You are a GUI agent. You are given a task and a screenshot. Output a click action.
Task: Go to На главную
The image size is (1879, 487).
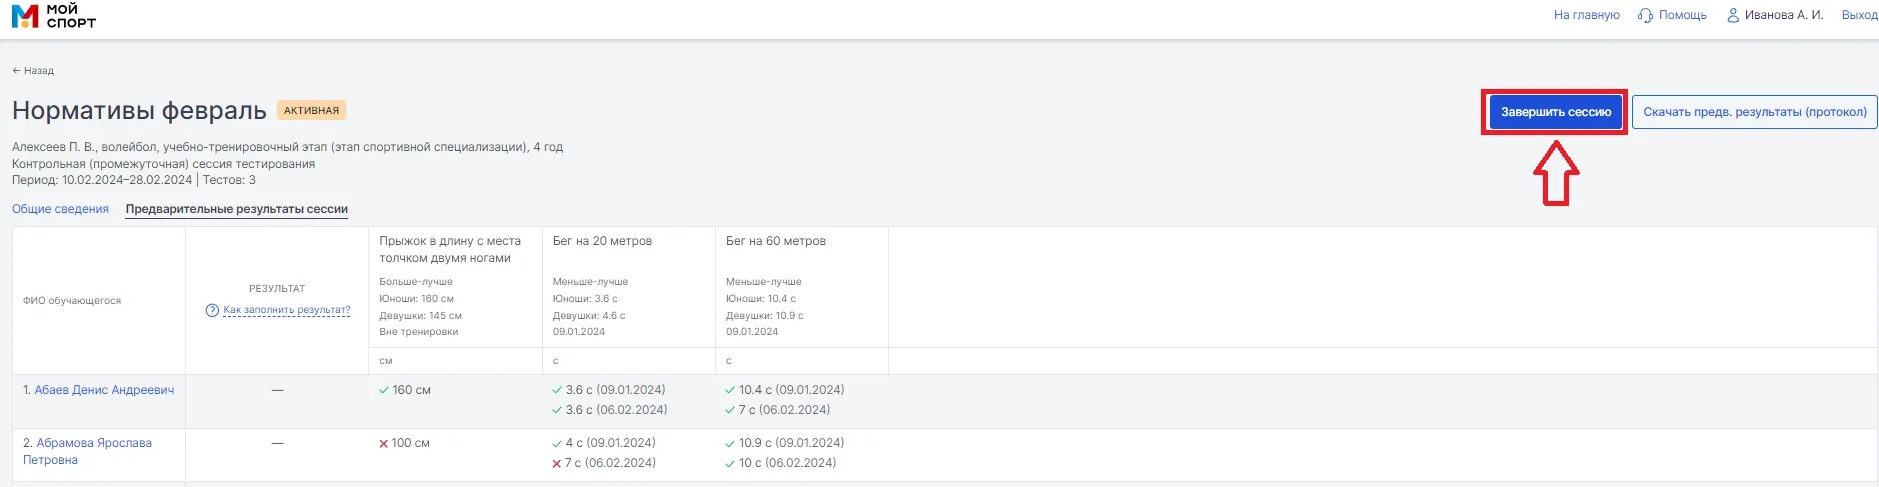(x=1586, y=15)
